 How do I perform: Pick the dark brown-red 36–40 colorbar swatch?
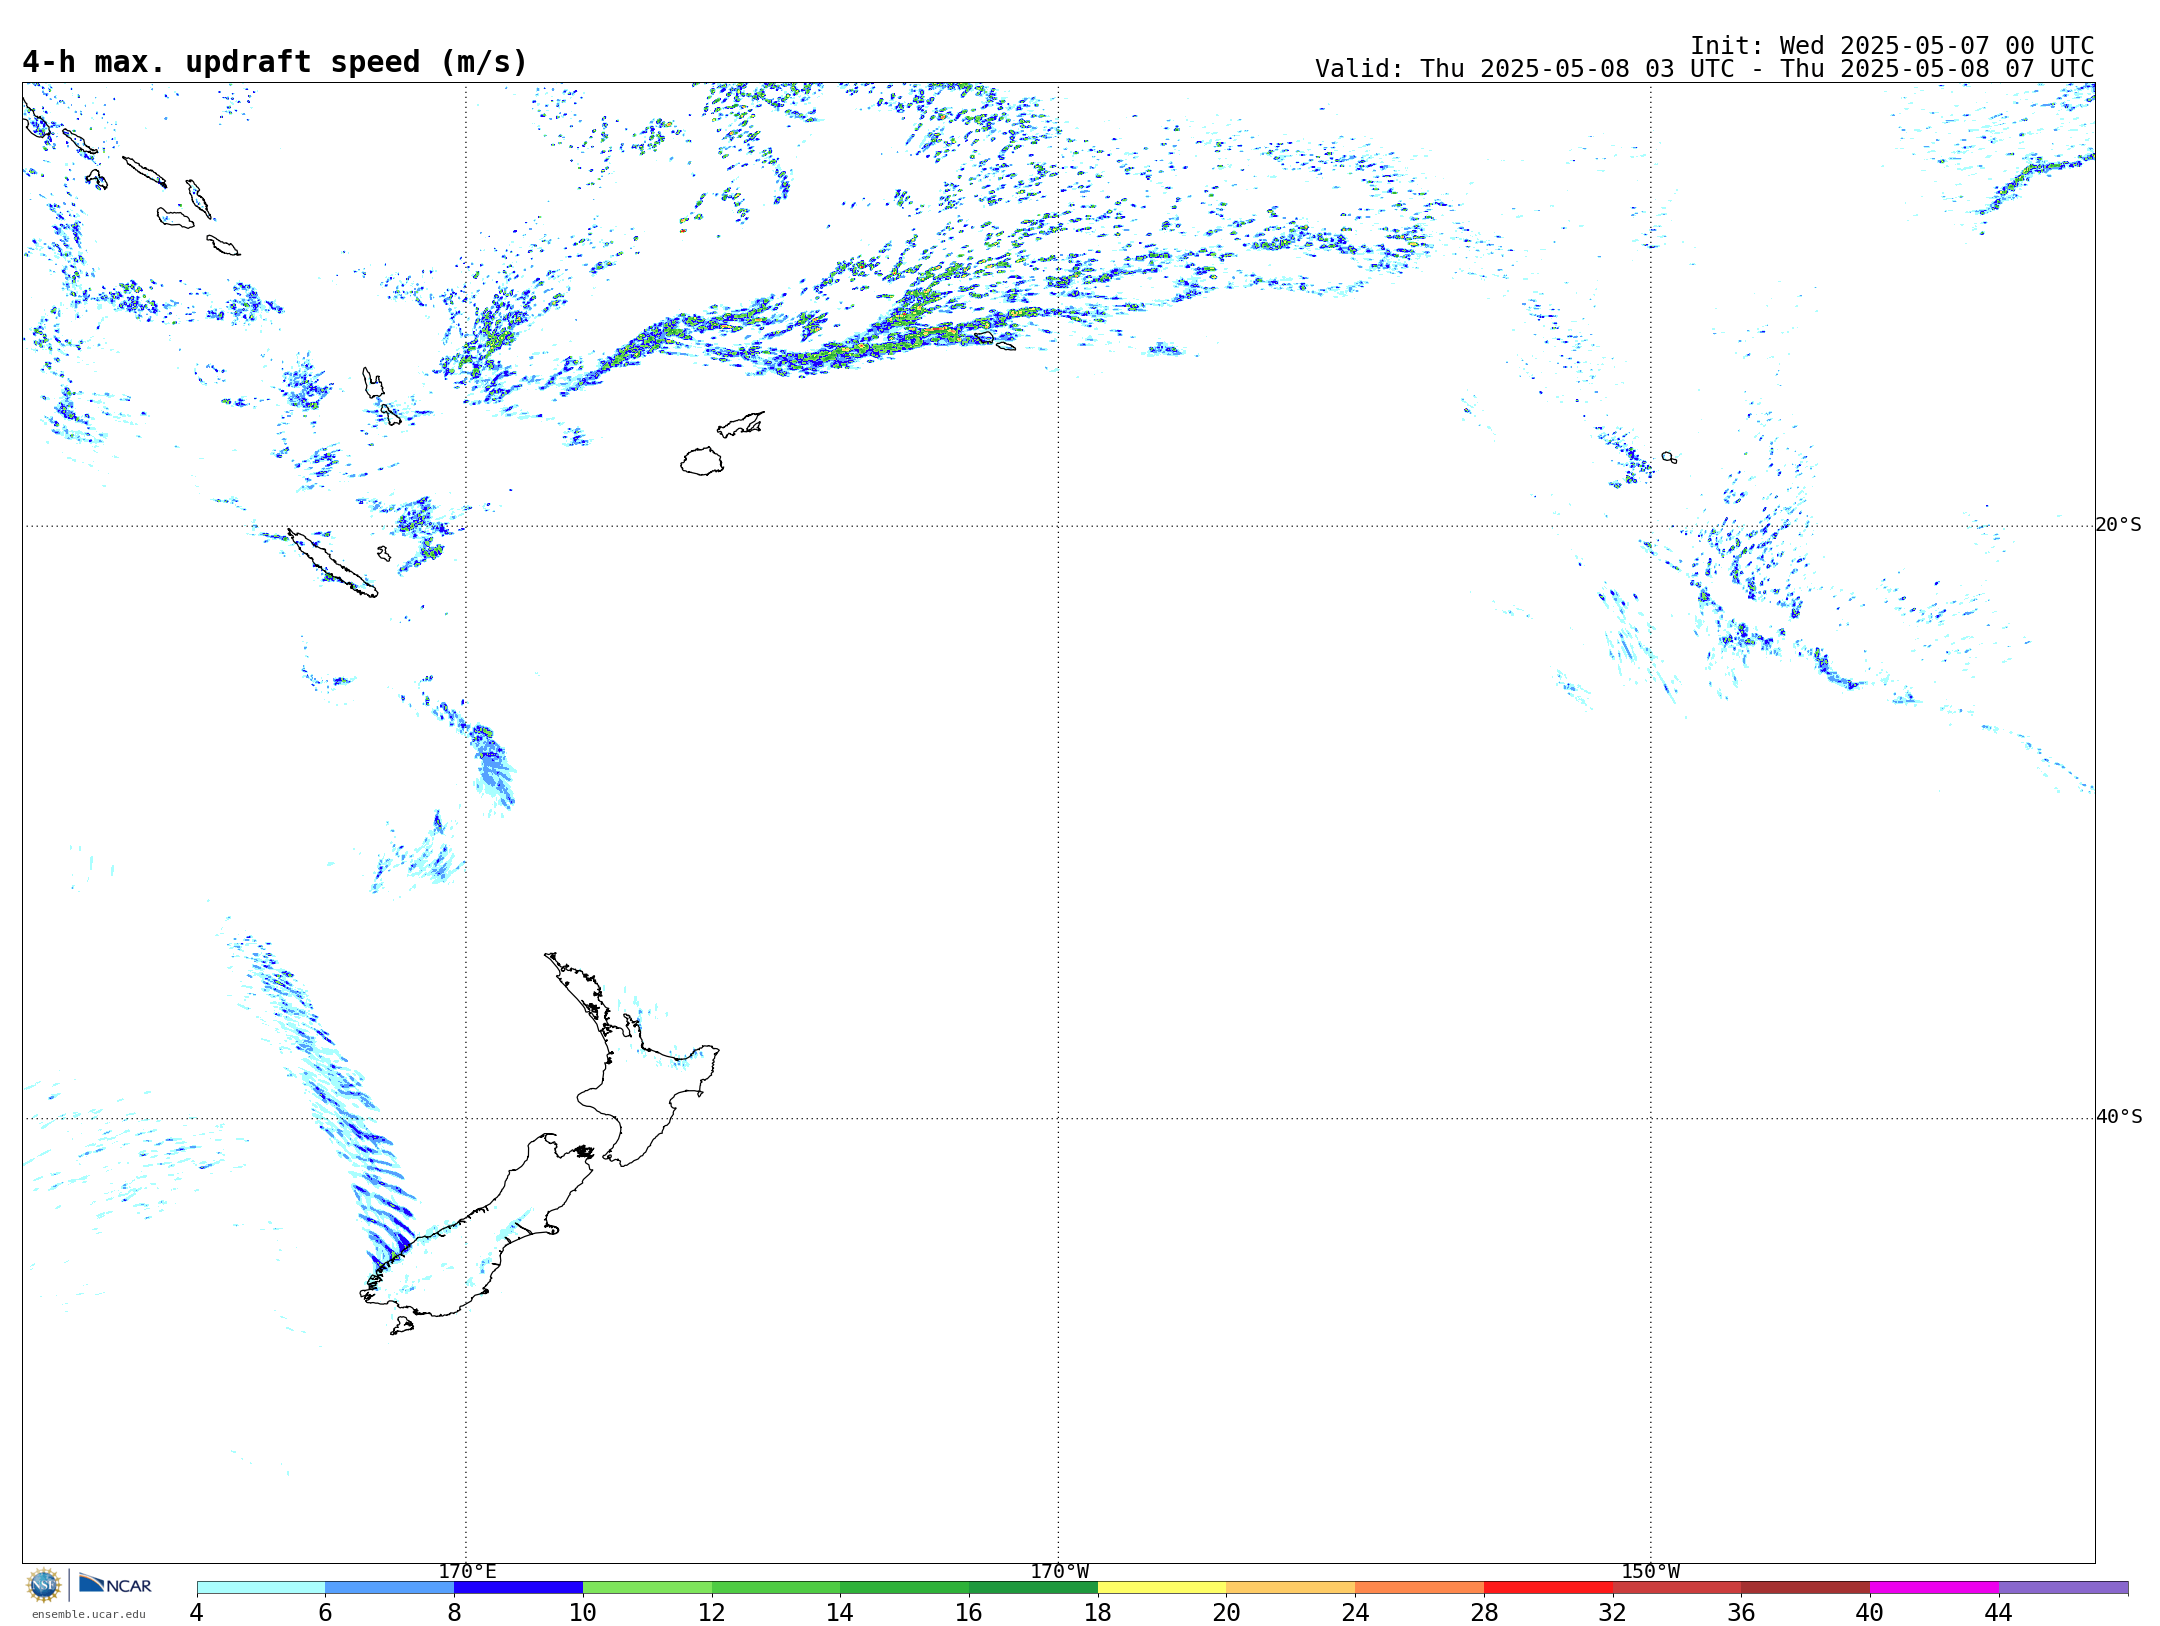pyautogui.click(x=1805, y=1588)
